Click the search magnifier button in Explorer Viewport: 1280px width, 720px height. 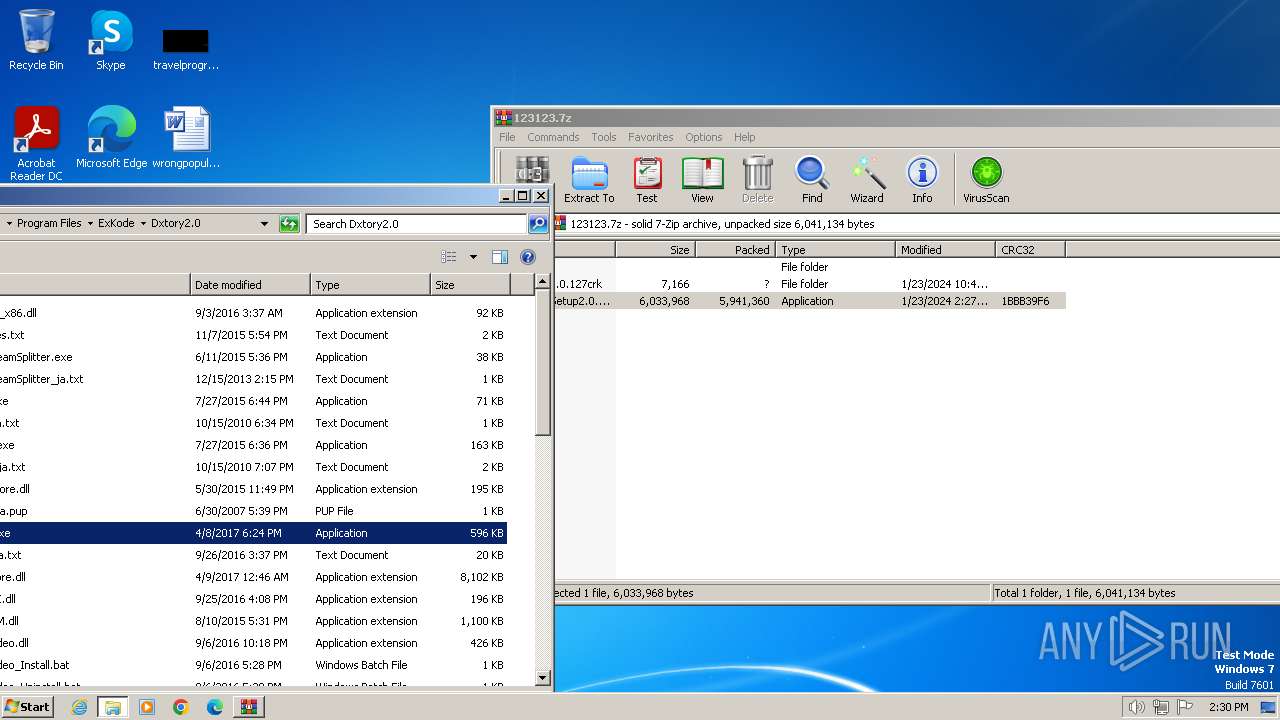[538, 224]
